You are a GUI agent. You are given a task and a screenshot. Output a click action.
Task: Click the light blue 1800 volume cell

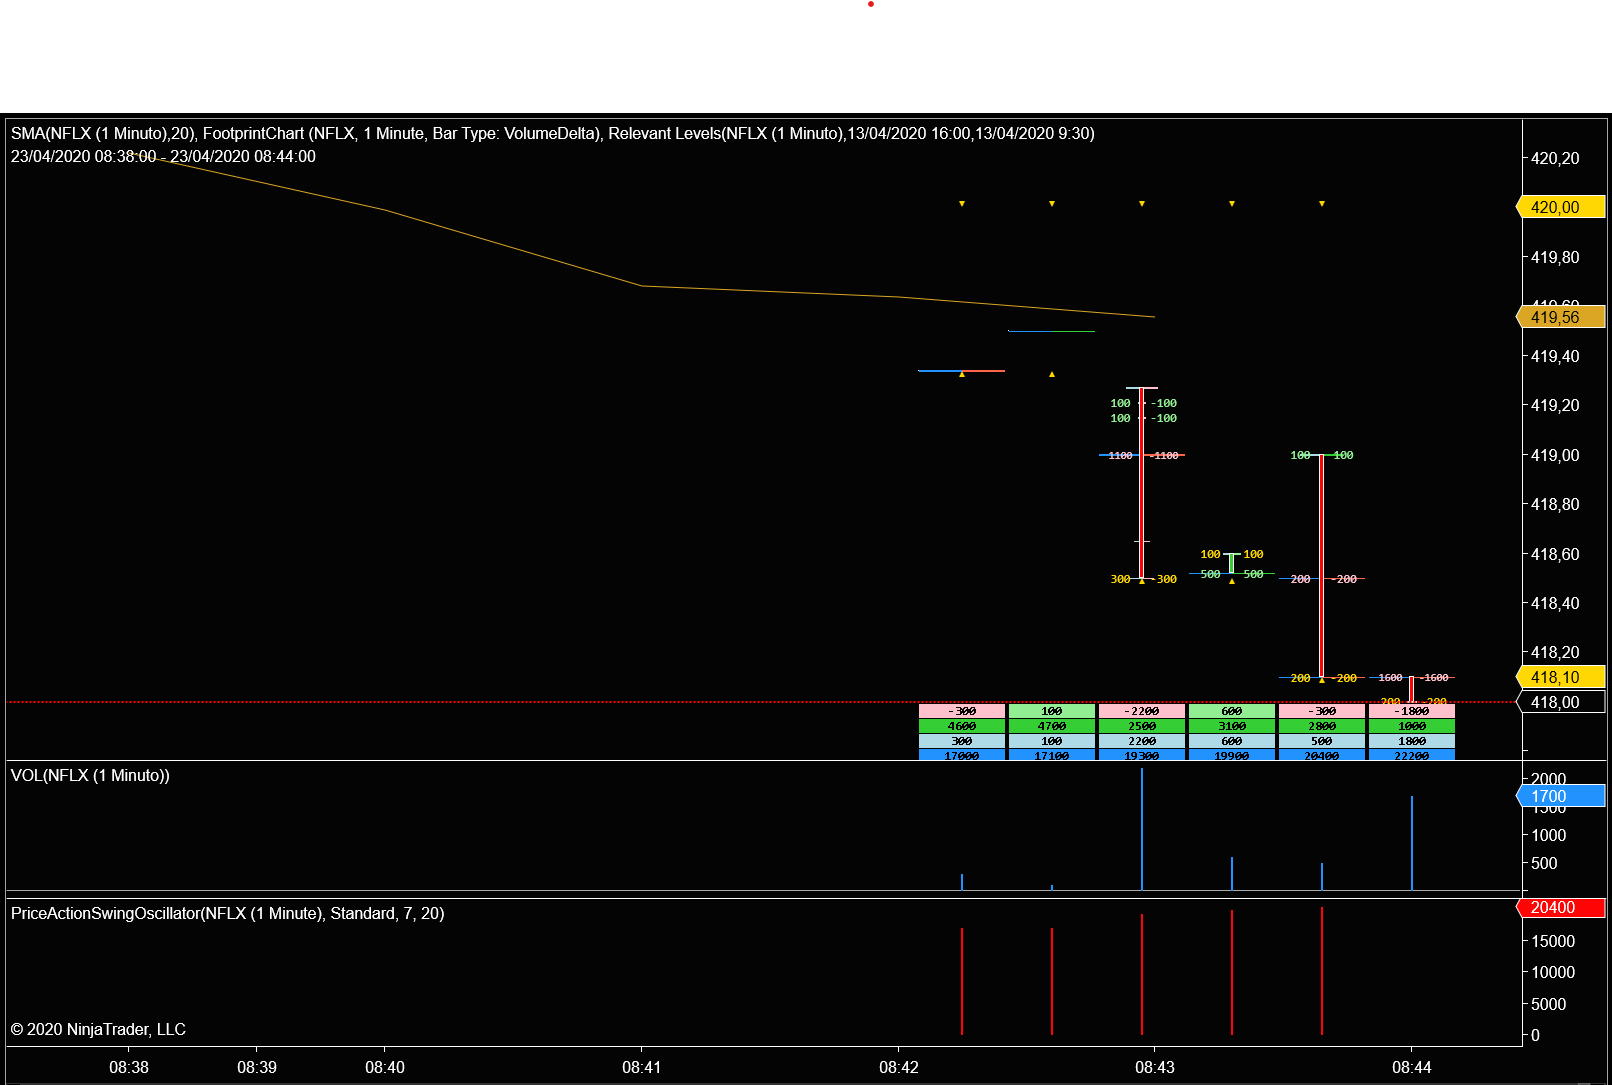1412,741
